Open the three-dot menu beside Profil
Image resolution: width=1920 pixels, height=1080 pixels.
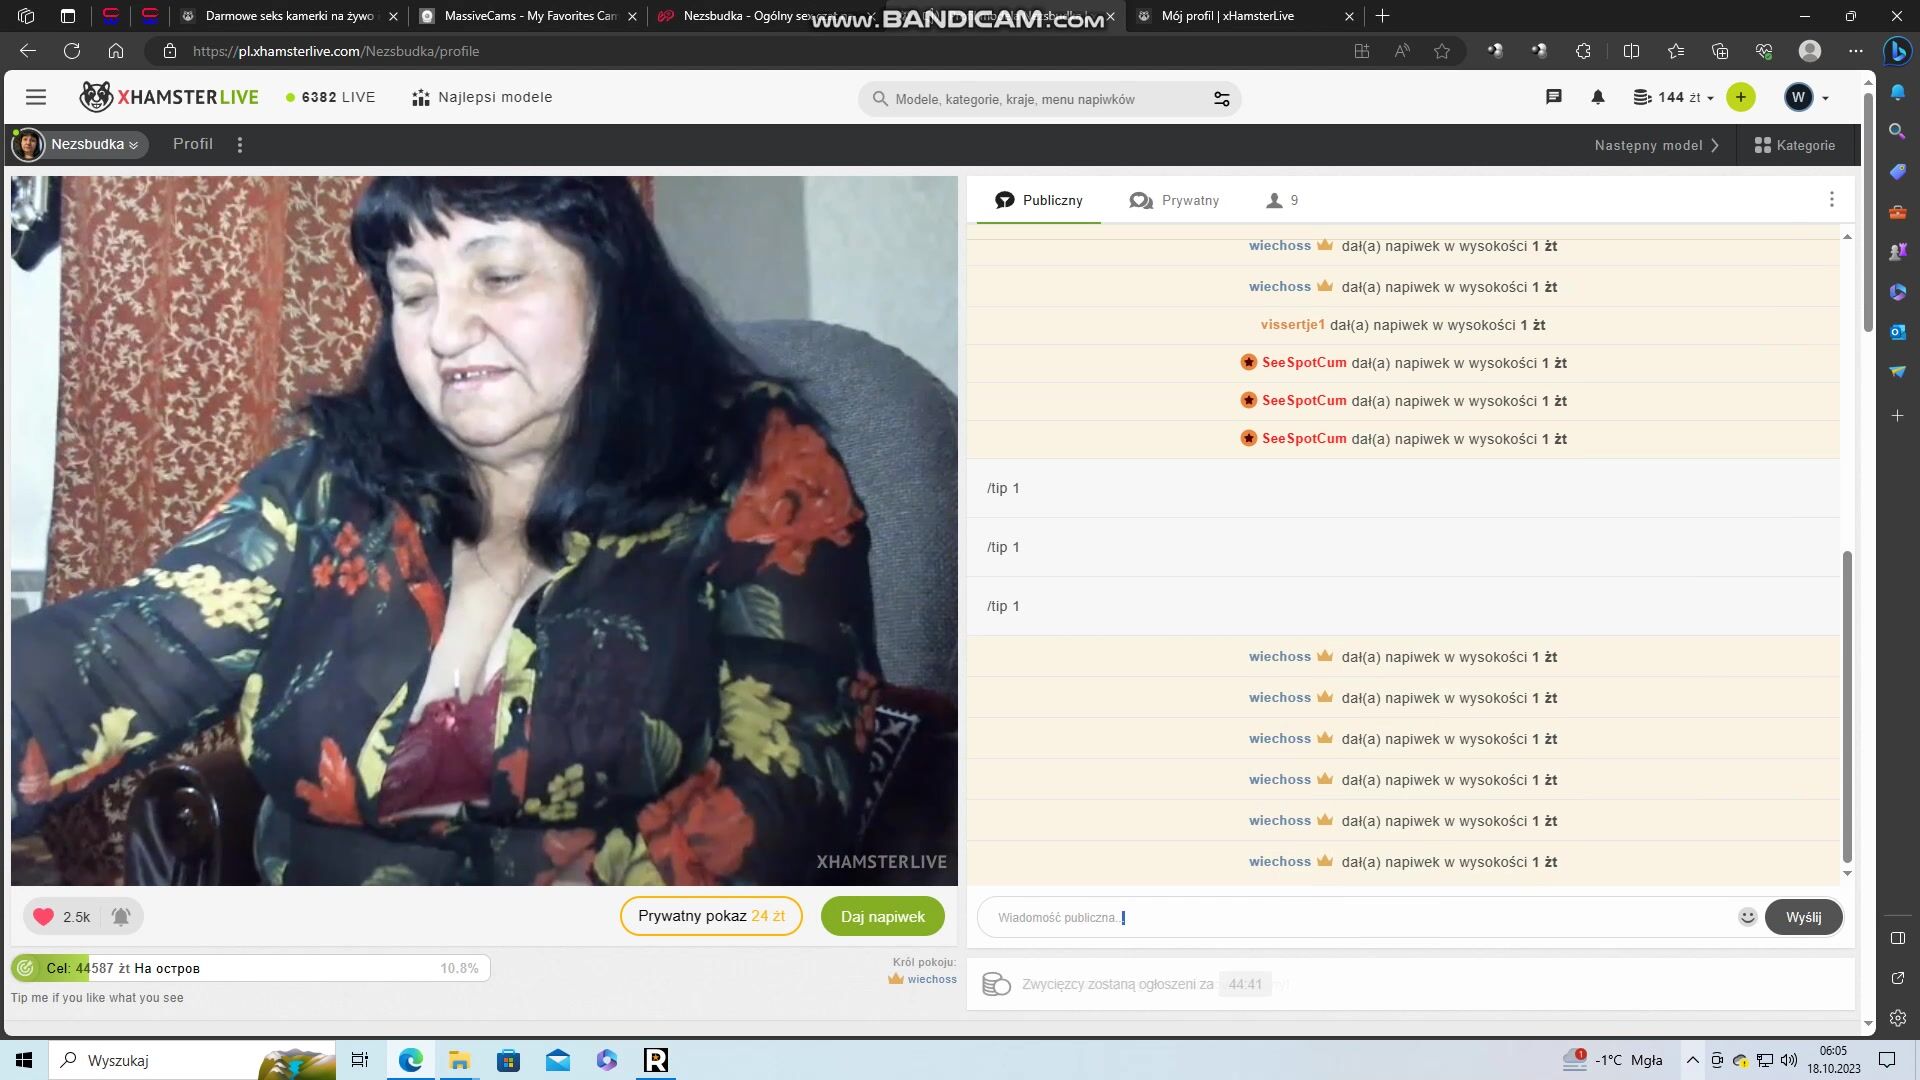(x=240, y=145)
